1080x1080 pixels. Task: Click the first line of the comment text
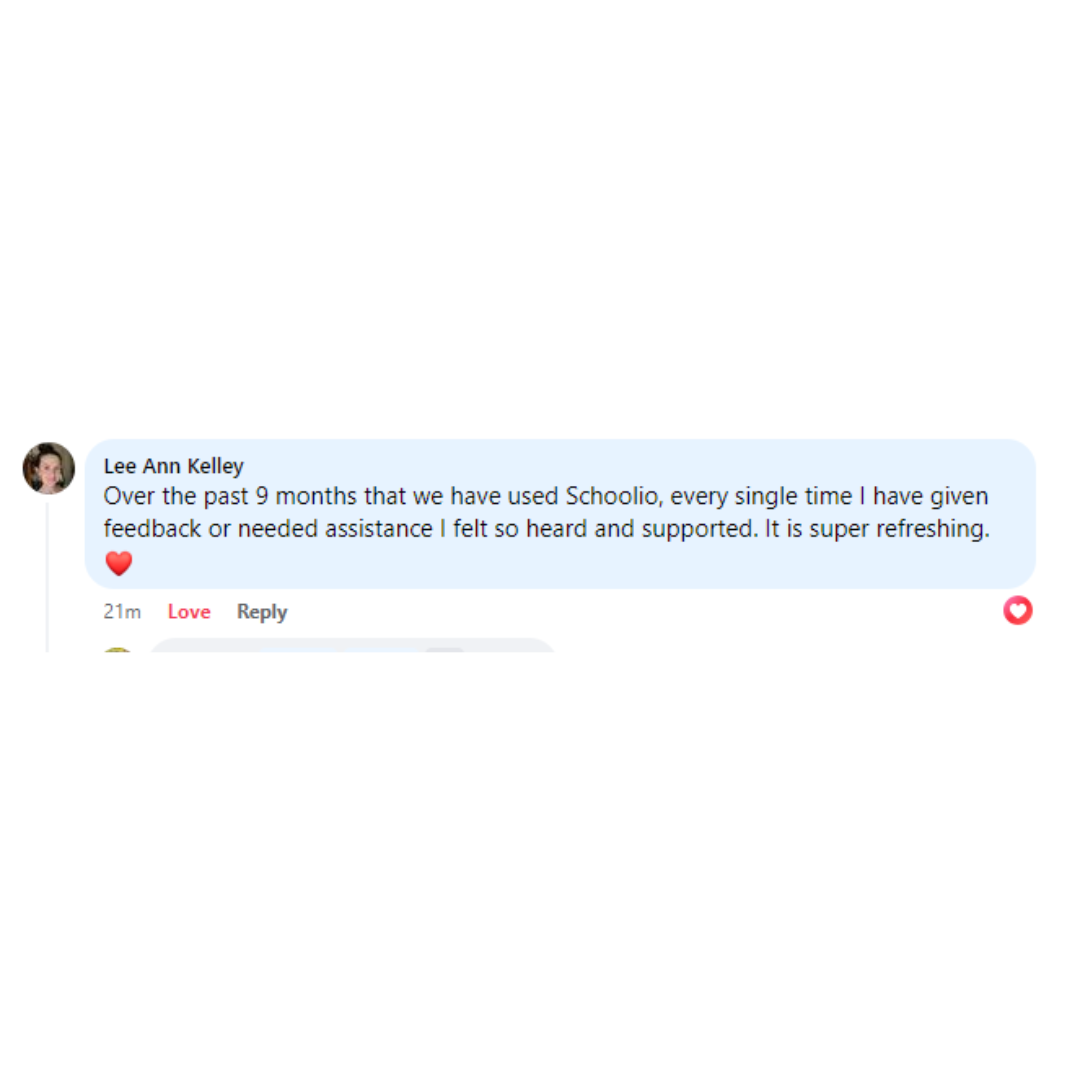[x=546, y=497]
